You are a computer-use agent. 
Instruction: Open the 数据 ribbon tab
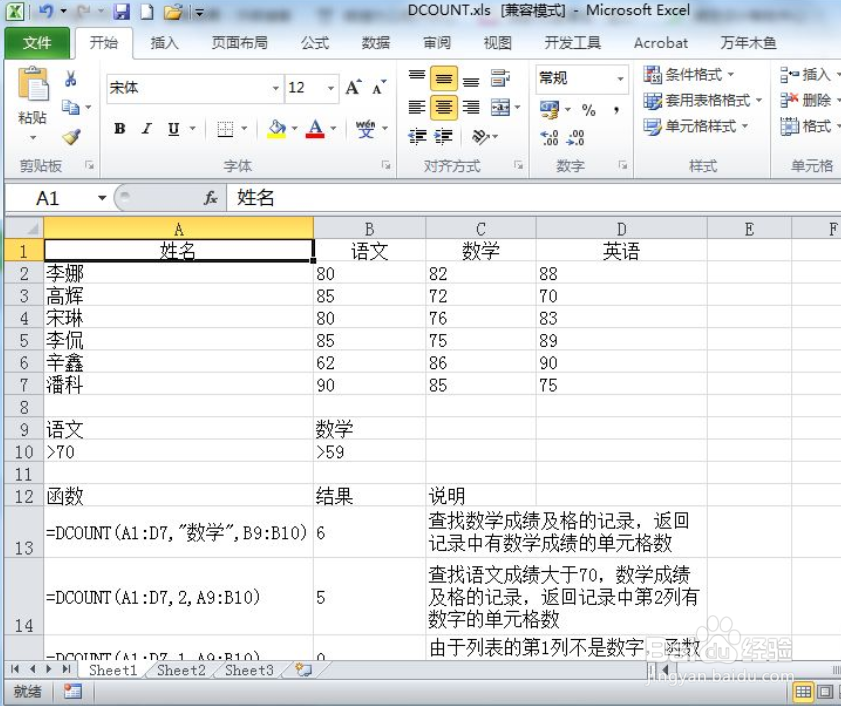pos(377,43)
